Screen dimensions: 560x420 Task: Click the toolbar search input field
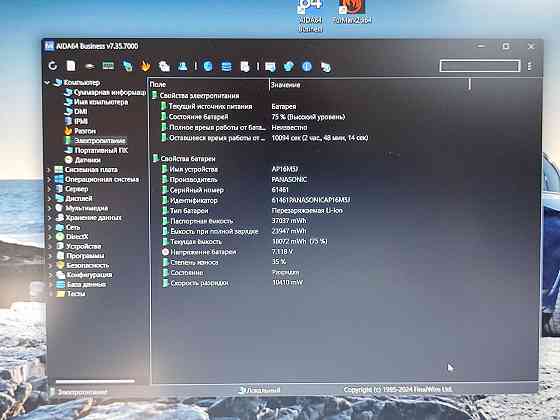(480, 66)
